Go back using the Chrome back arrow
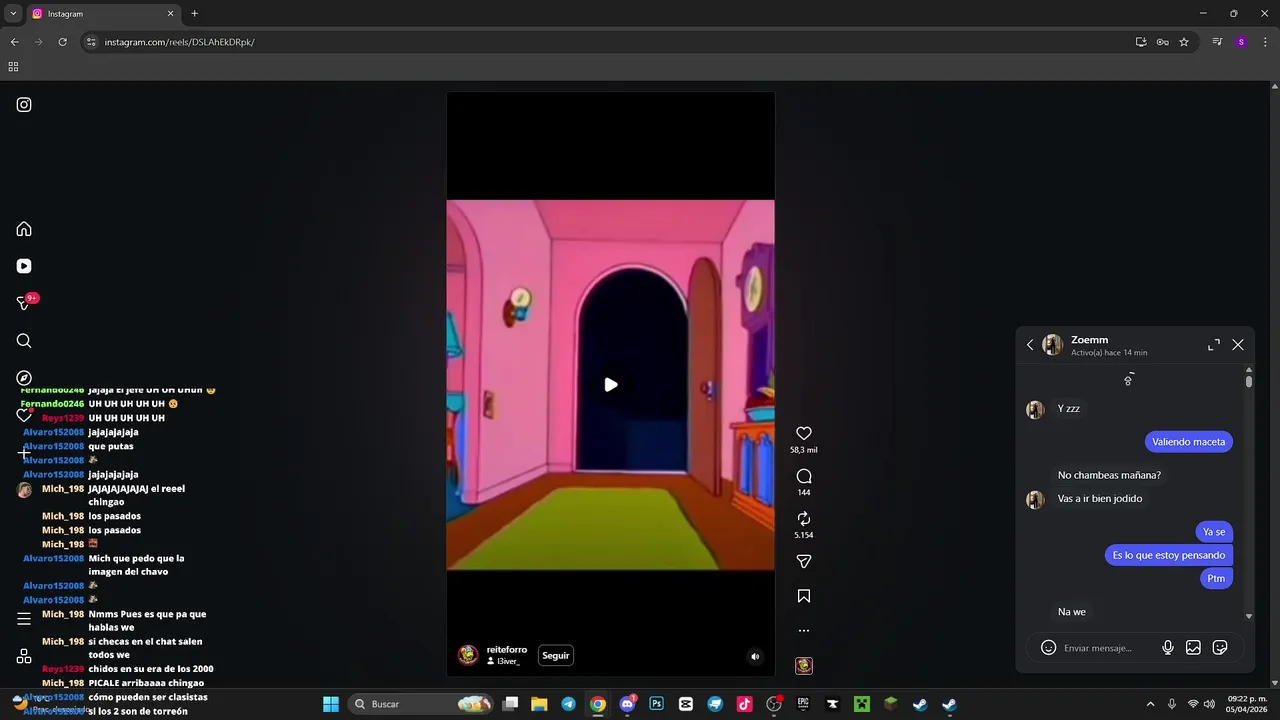1280x720 pixels. point(14,42)
